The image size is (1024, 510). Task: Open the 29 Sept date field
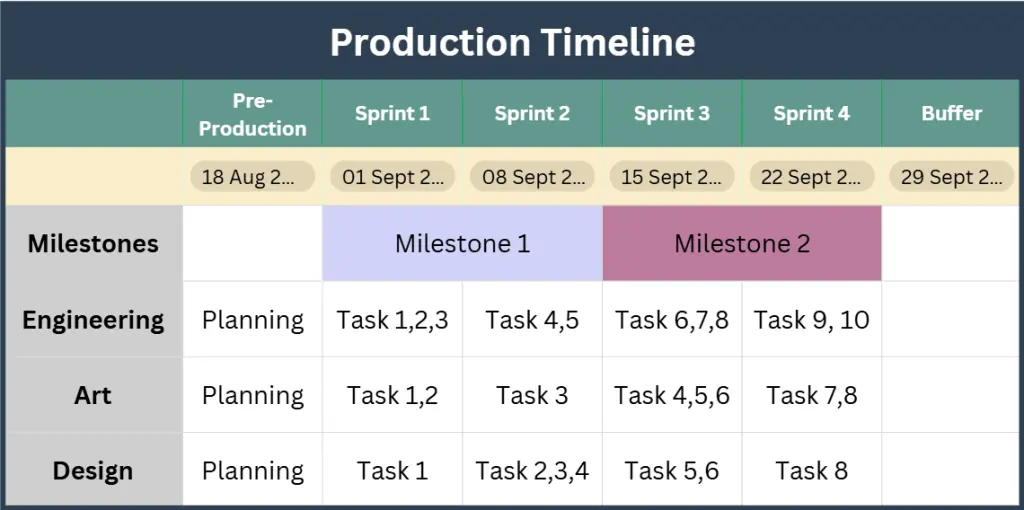pos(951,177)
